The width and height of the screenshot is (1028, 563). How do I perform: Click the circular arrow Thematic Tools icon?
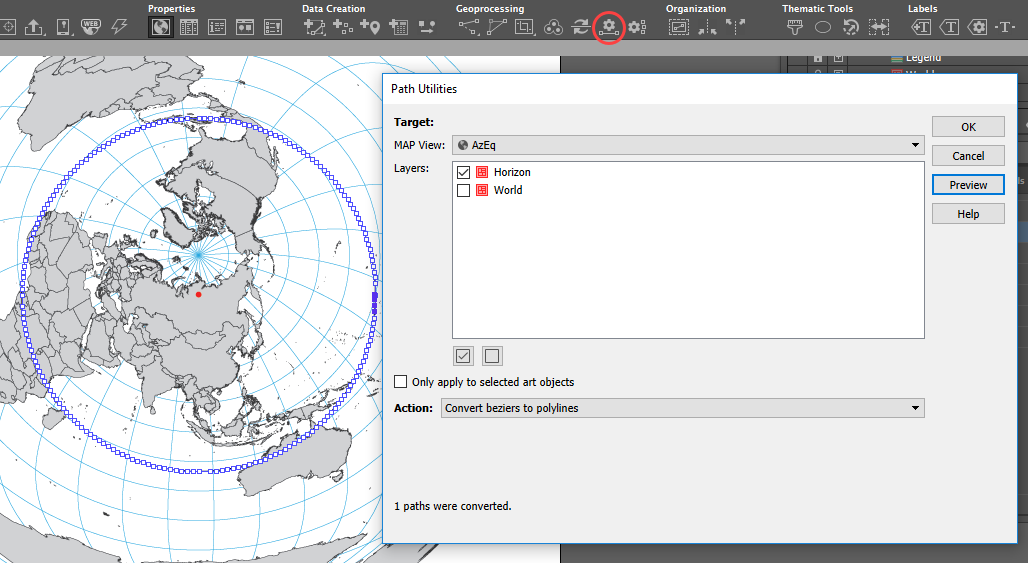[x=851, y=27]
